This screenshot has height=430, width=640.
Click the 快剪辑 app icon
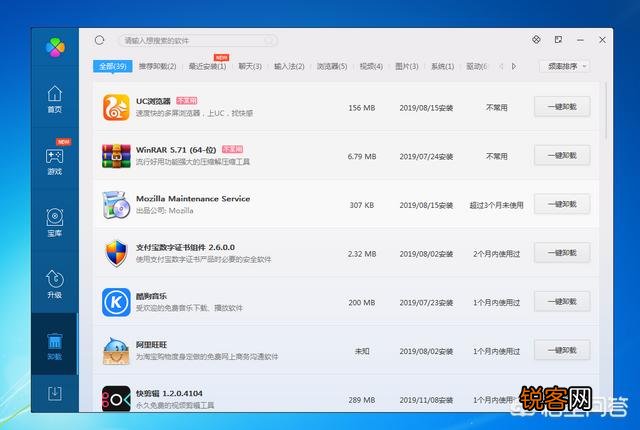[x=116, y=399]
